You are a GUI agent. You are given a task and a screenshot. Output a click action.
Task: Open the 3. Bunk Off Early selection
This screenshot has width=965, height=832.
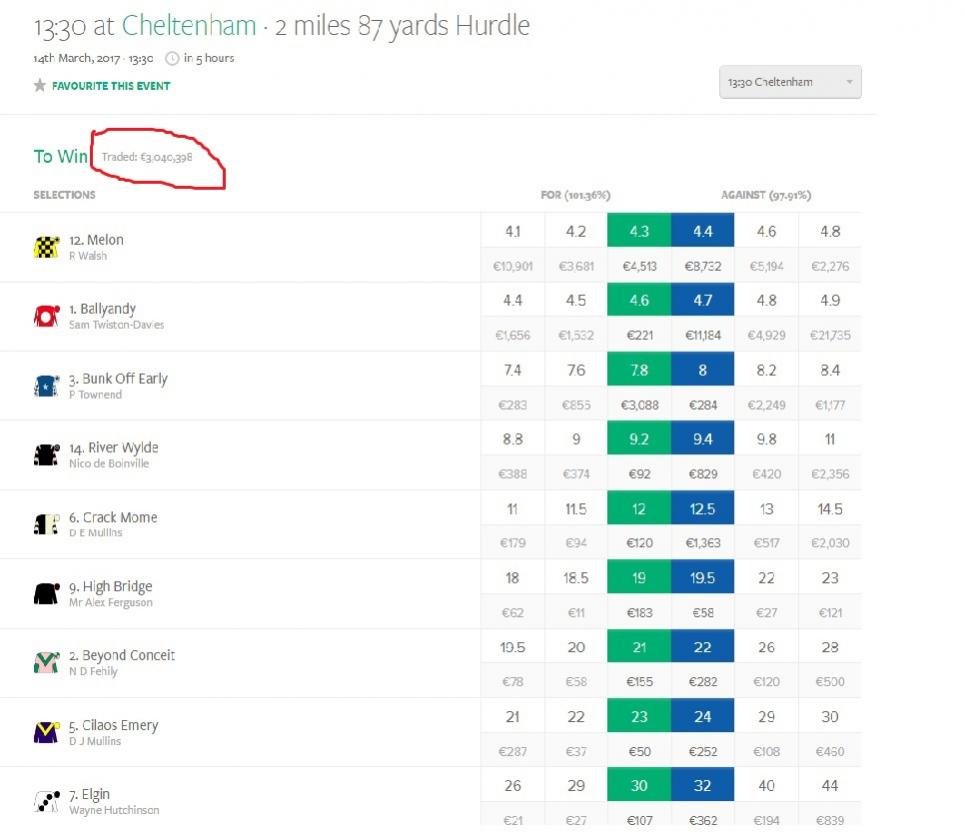coord(118,378)
